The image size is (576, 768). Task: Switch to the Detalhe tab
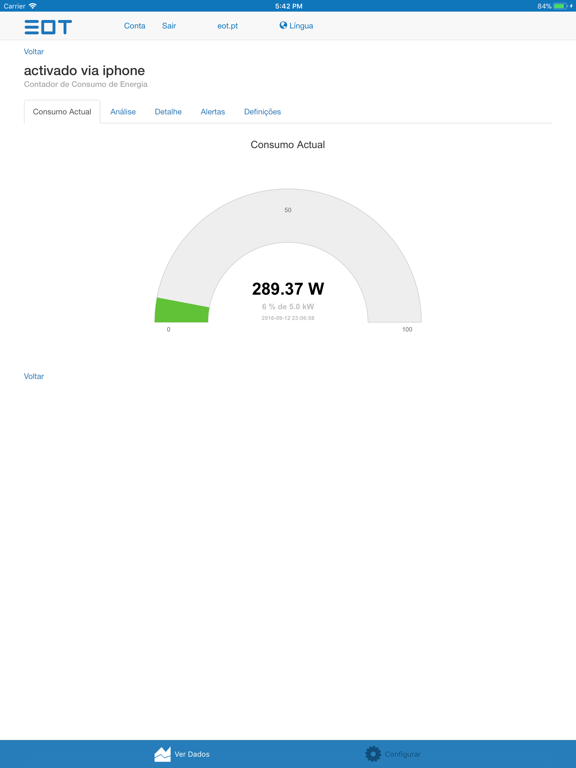pos(168,112)
